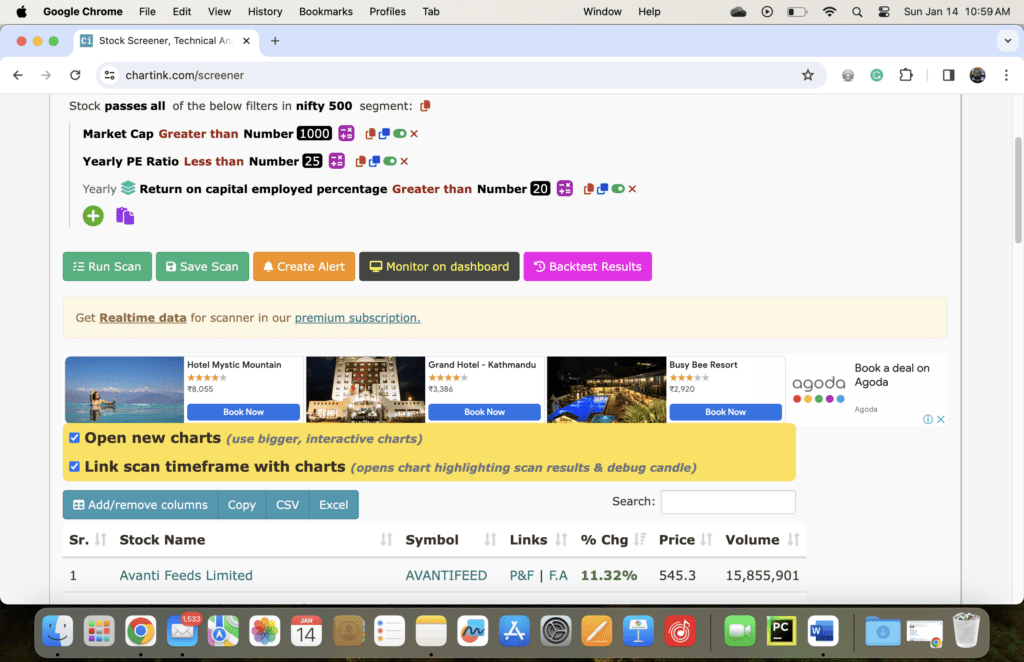
Task: Open calculator icon on Yearly PE Ratio filter
Action: [x=336, y=161]
